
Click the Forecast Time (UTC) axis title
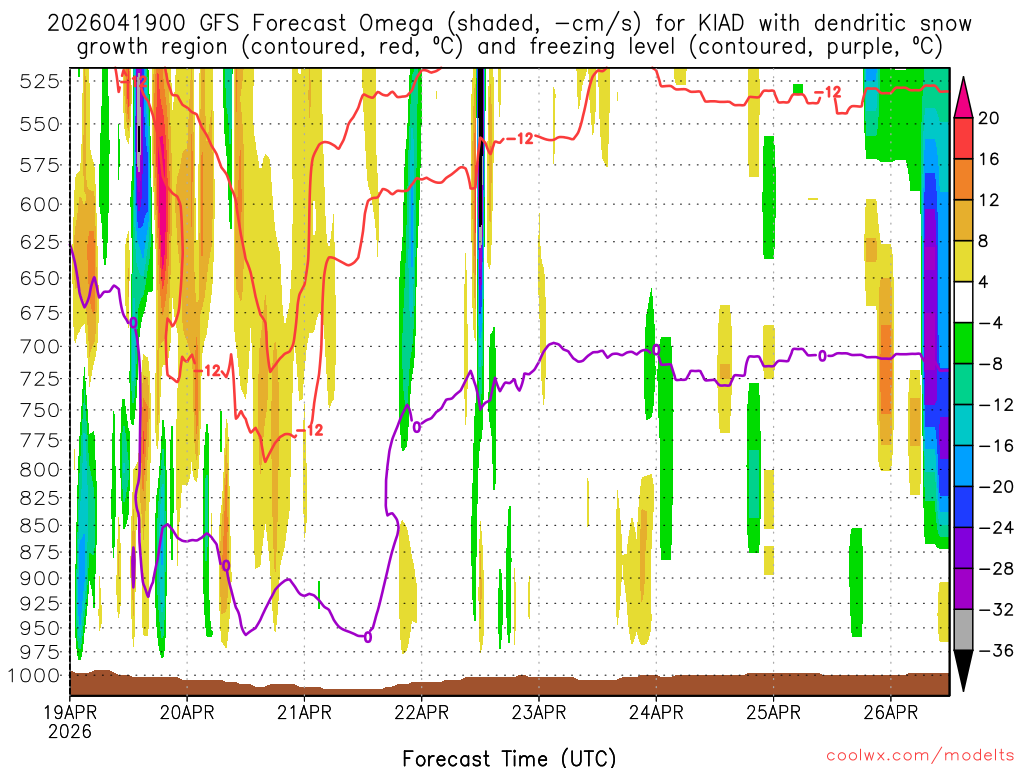[509, 758]
